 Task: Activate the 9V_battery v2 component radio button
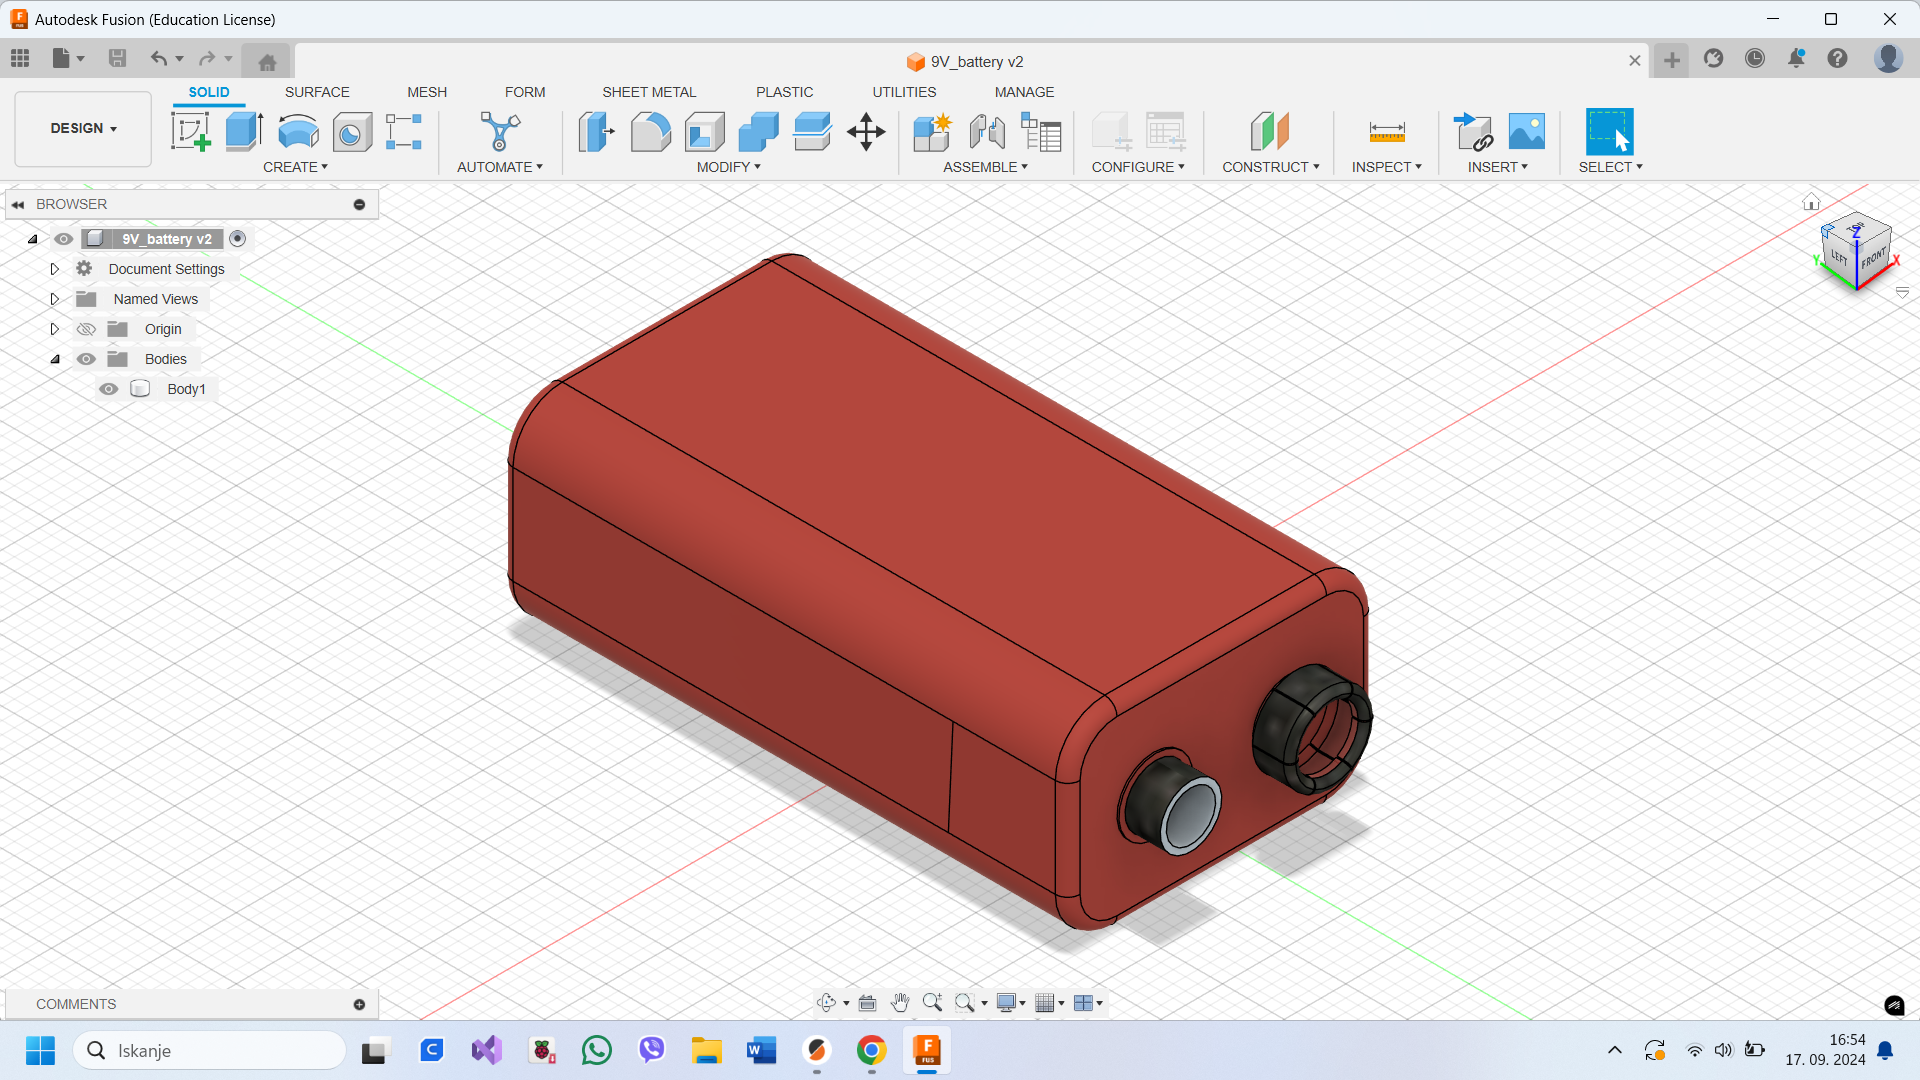pos(237,238)
